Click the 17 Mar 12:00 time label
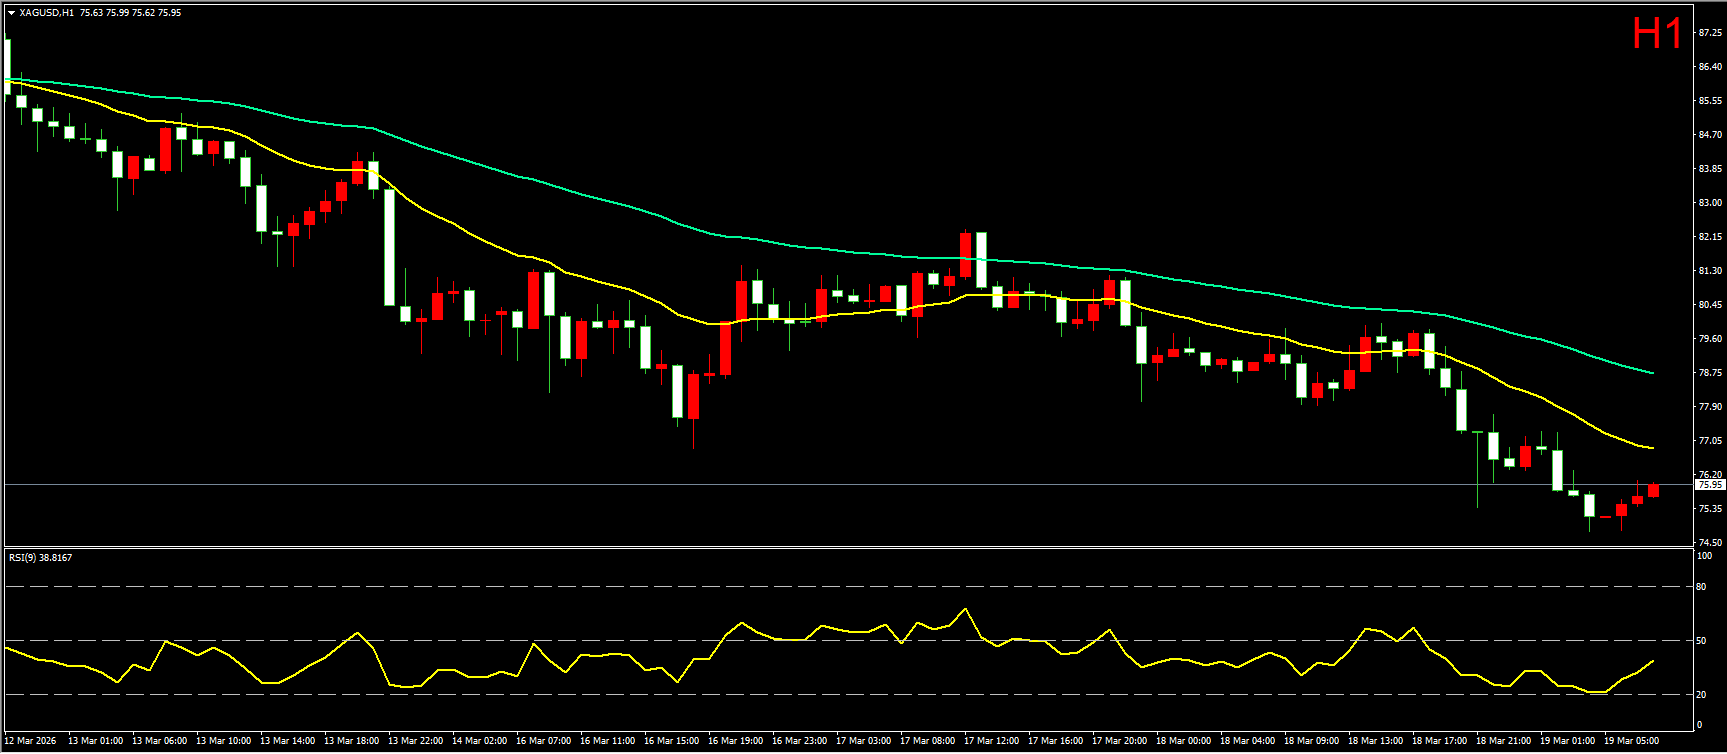Screen dimensions: 1727x754 [991, 741]
